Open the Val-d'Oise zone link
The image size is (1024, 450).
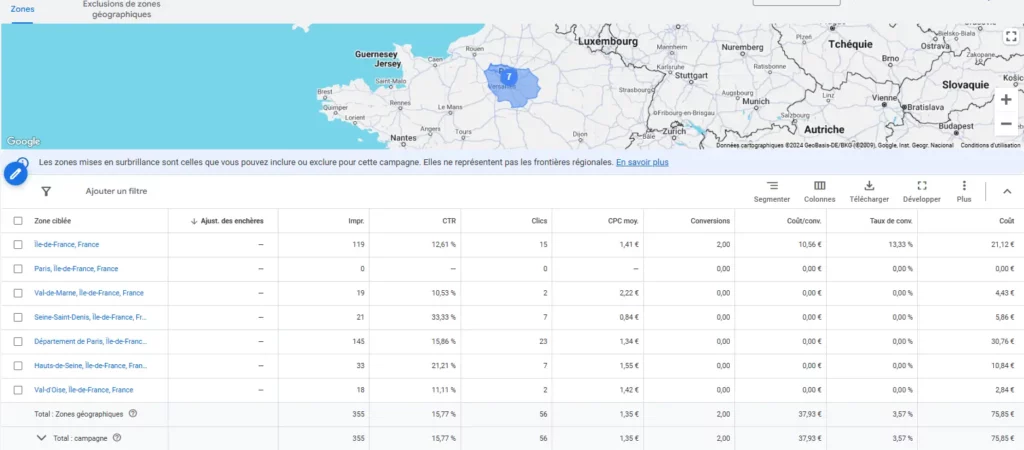(84, 390)
